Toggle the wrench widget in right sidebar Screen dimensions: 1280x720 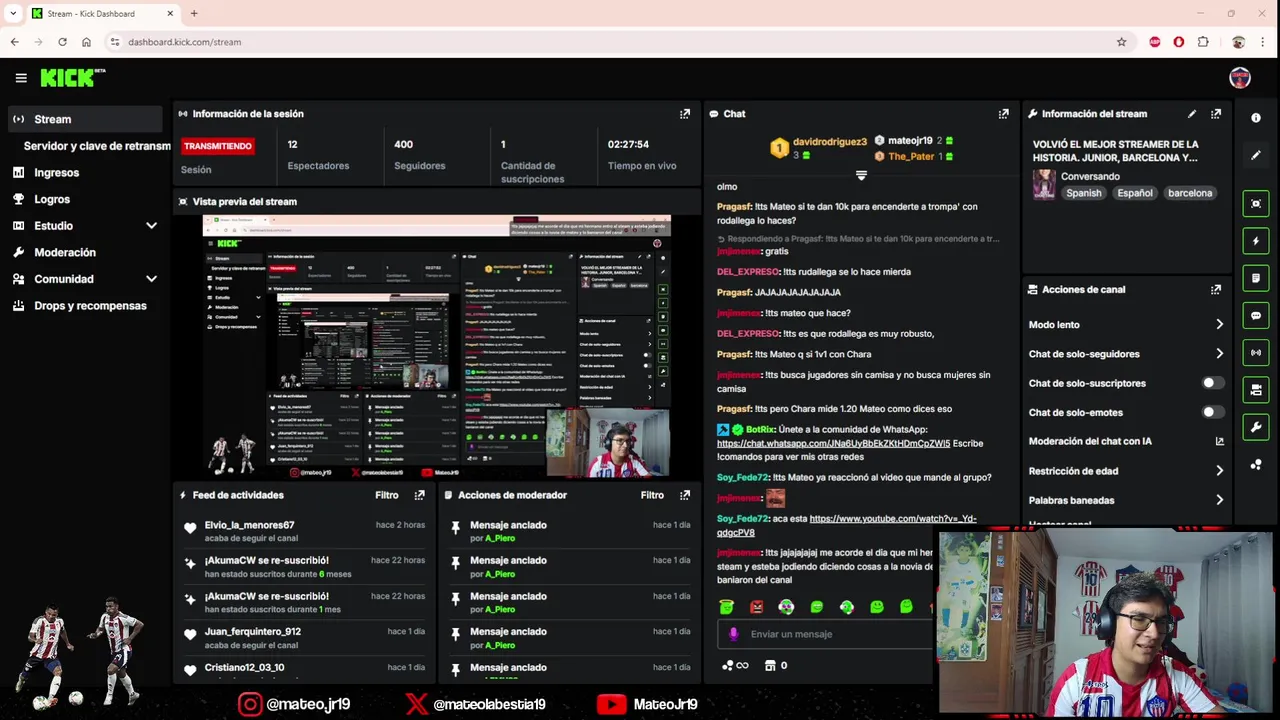1256,427
